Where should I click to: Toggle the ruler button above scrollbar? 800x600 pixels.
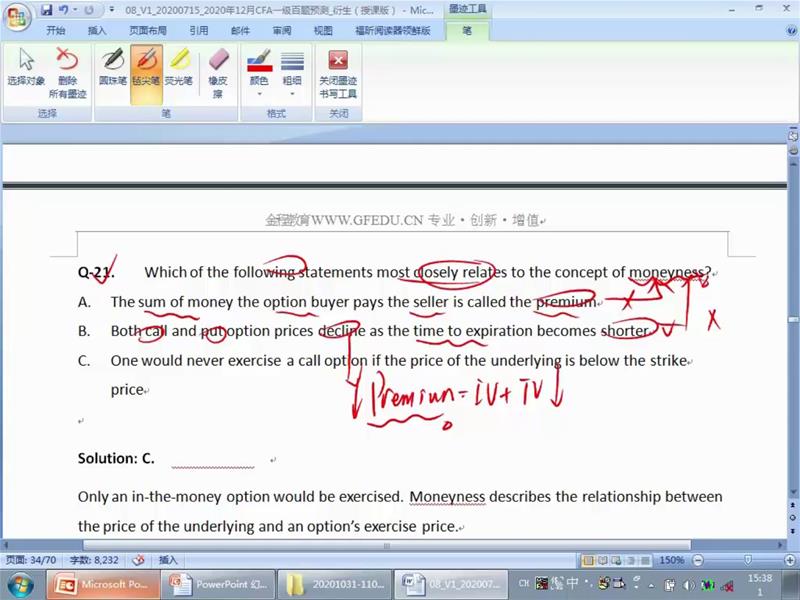click(x=793, y=136)
